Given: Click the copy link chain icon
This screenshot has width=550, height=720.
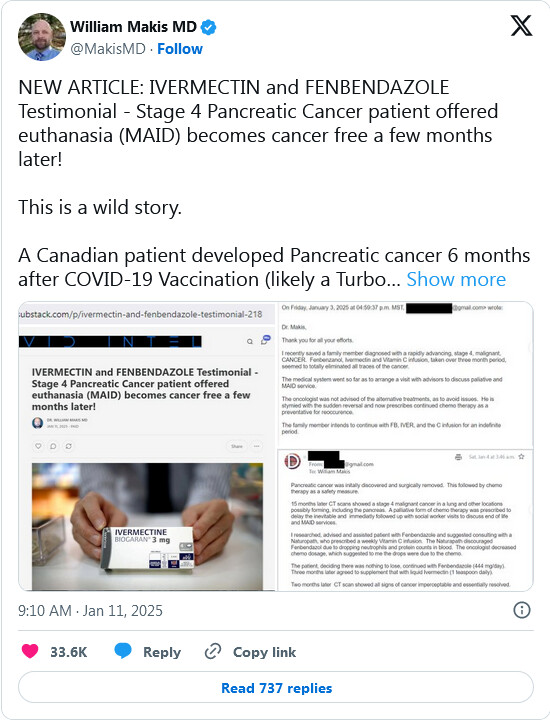Looking at the screenshot, I should coord(213,651).
